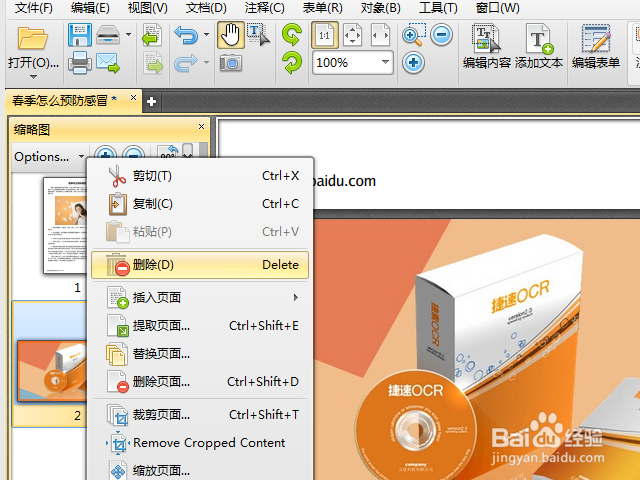The width and height of the screenshot is (640, 480).
Task: Shrink thumbnails with panel minus icon
Action: (x=133, y=153)
